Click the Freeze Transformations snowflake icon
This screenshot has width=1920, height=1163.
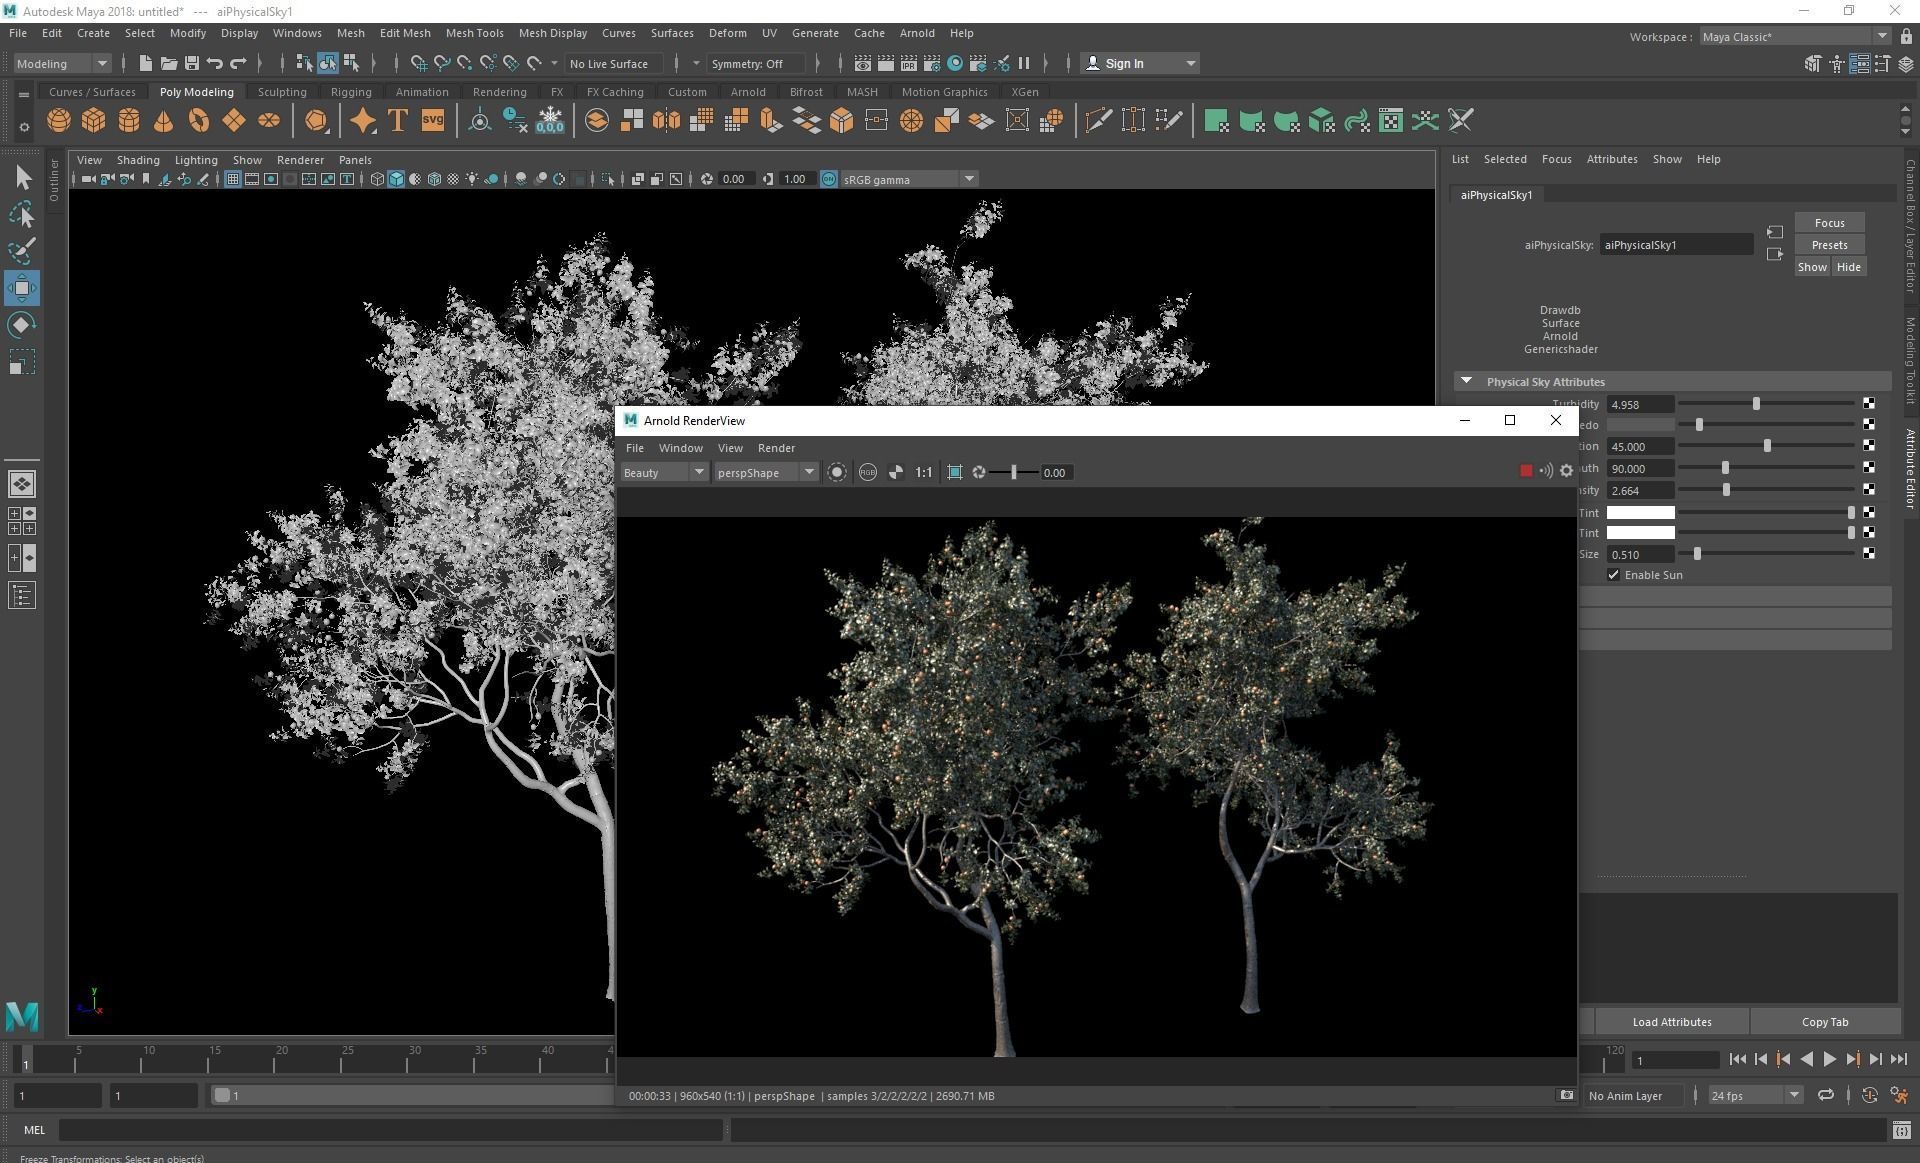(x=550, y=121)
